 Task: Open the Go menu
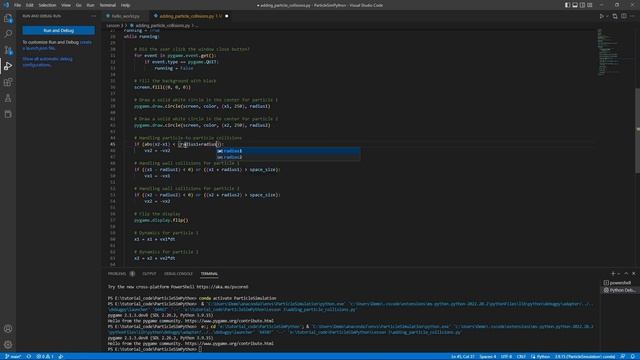click(78, 5)
